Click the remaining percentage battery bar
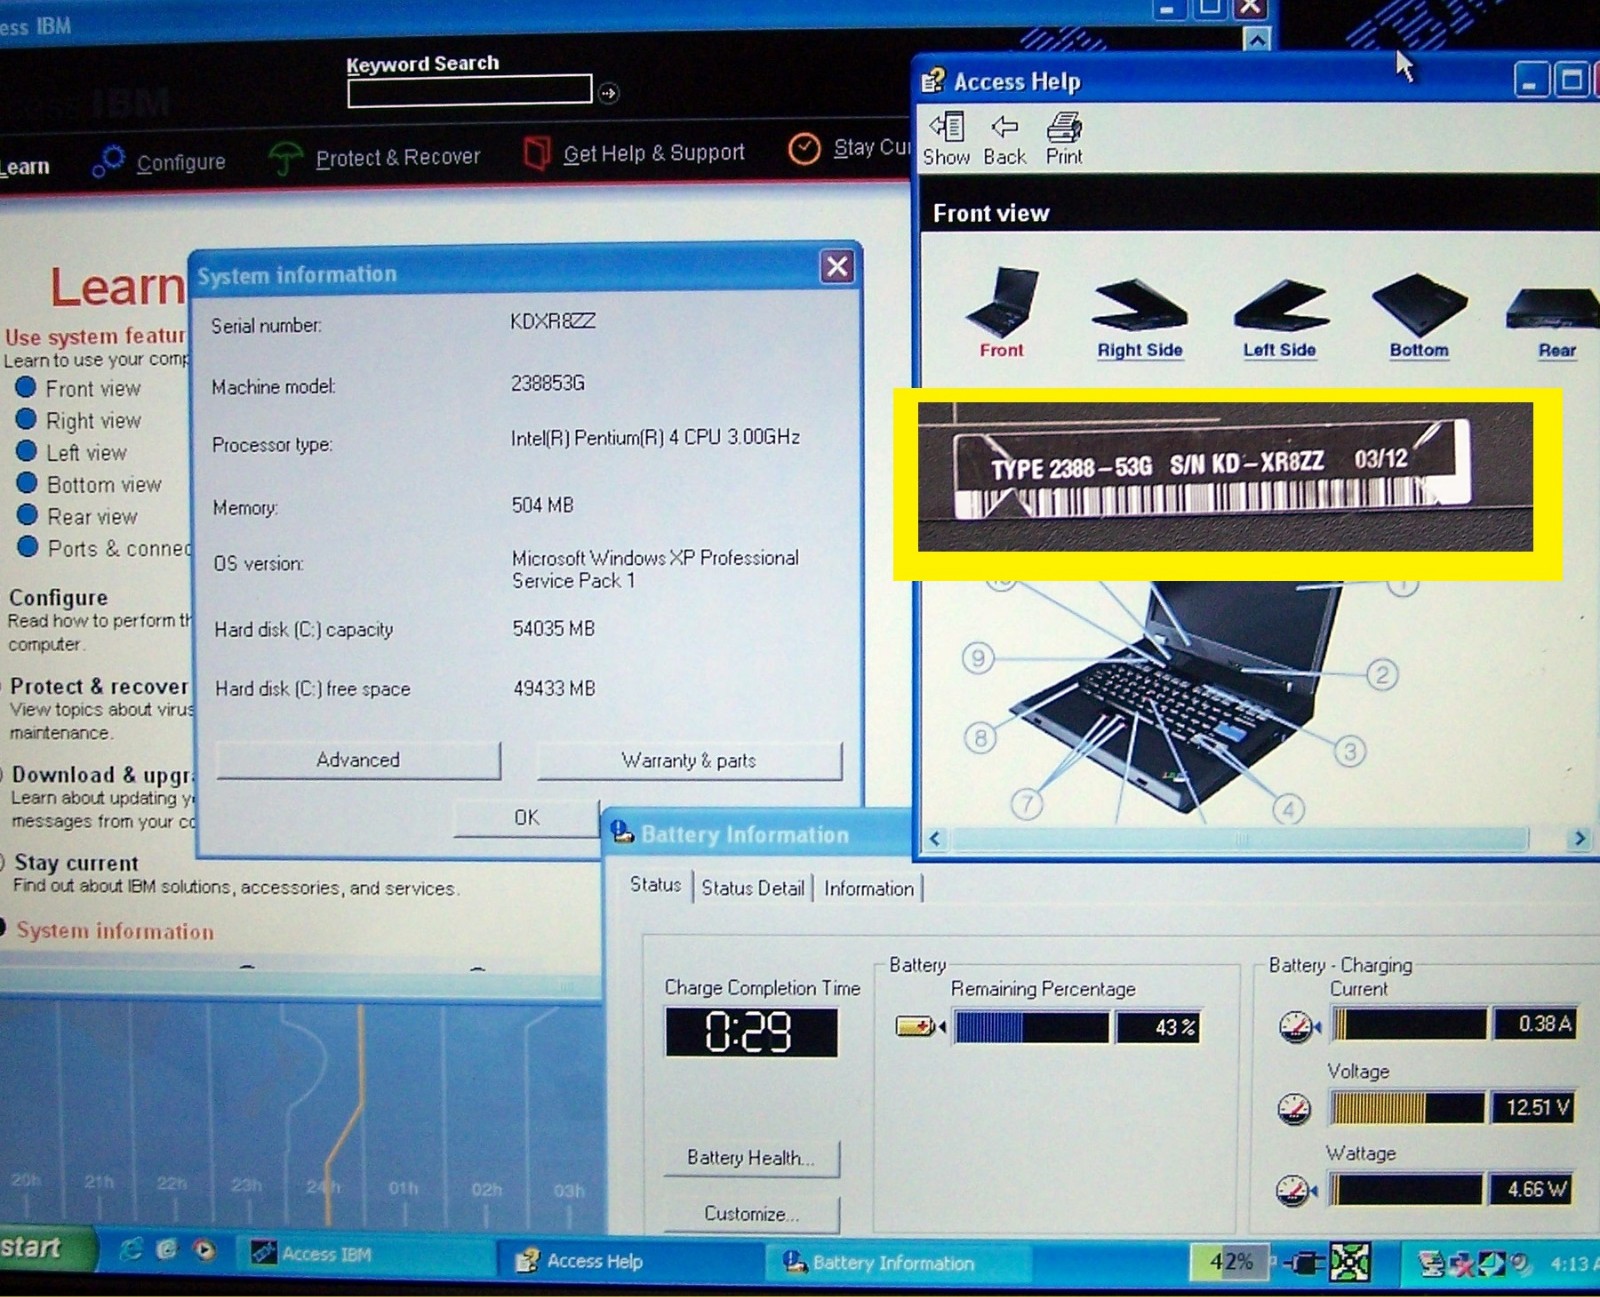 pos(1031,1027)
